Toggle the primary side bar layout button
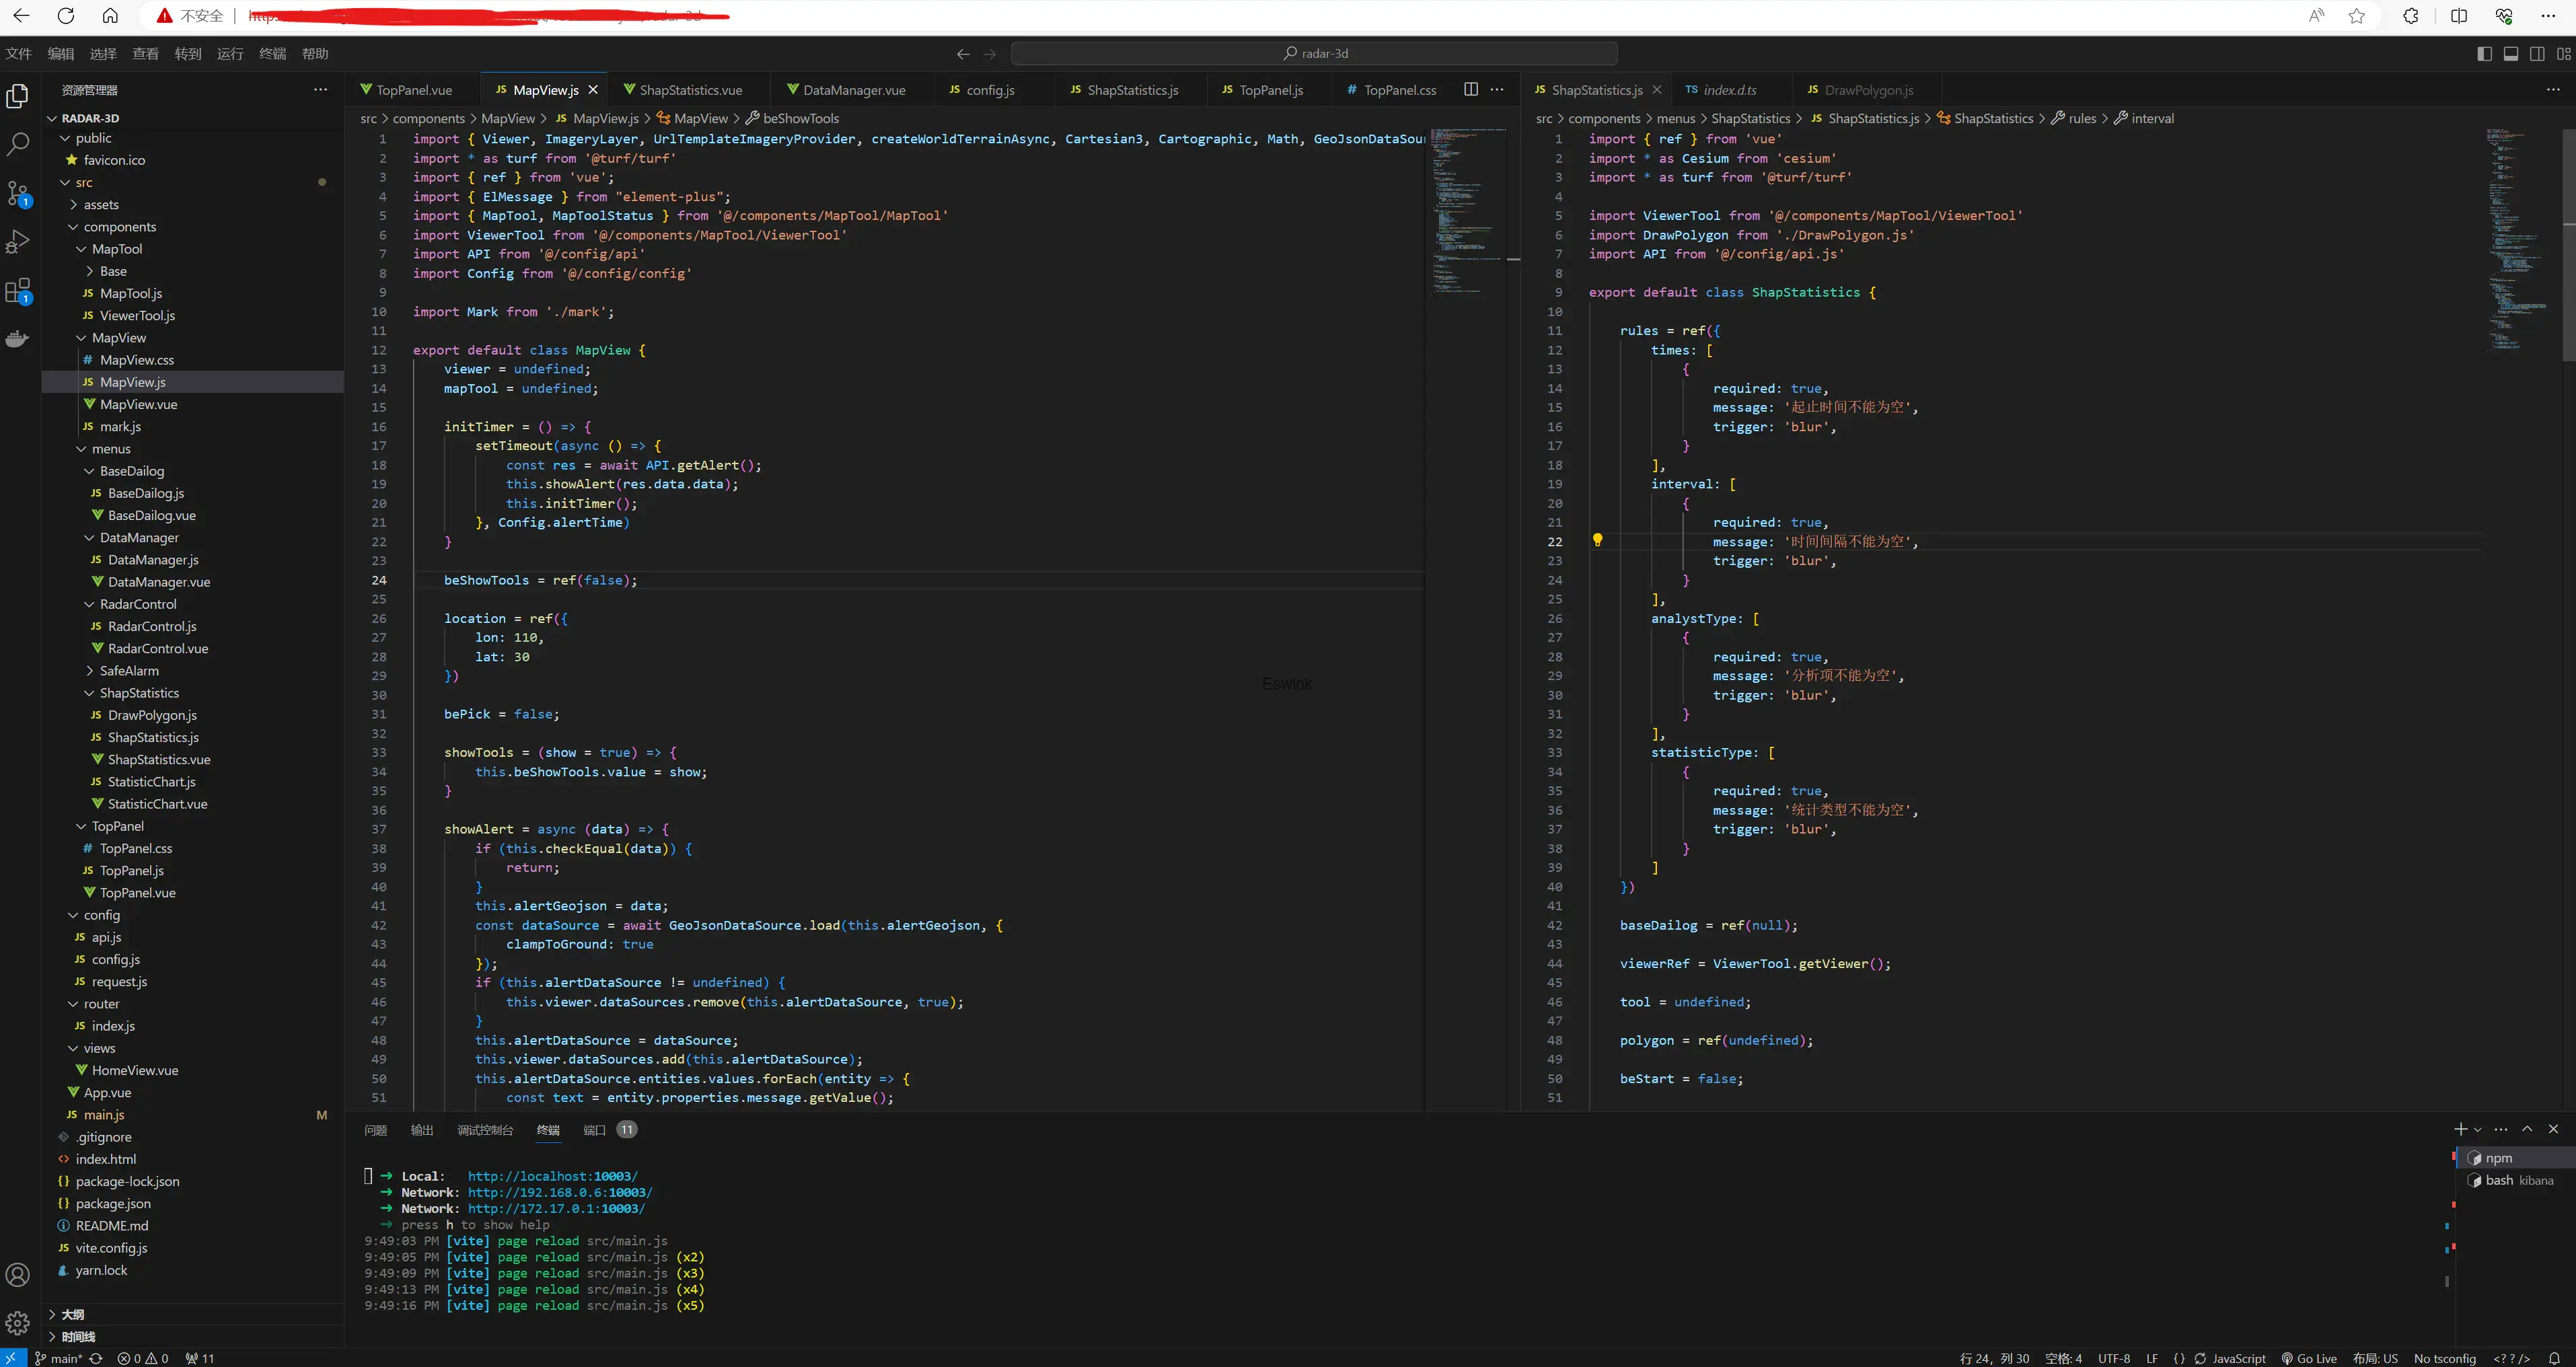 pyautogui.click(x=2484, y=54)
